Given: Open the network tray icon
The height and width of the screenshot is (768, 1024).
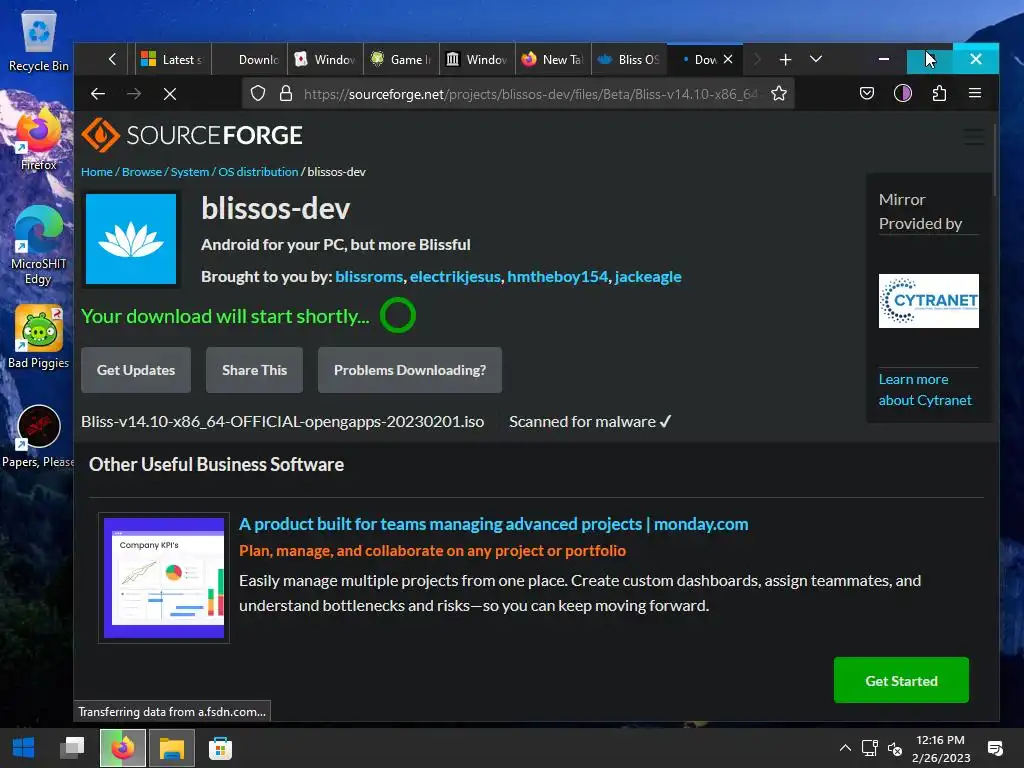Looking at the screenshot, I should (869, 748).
